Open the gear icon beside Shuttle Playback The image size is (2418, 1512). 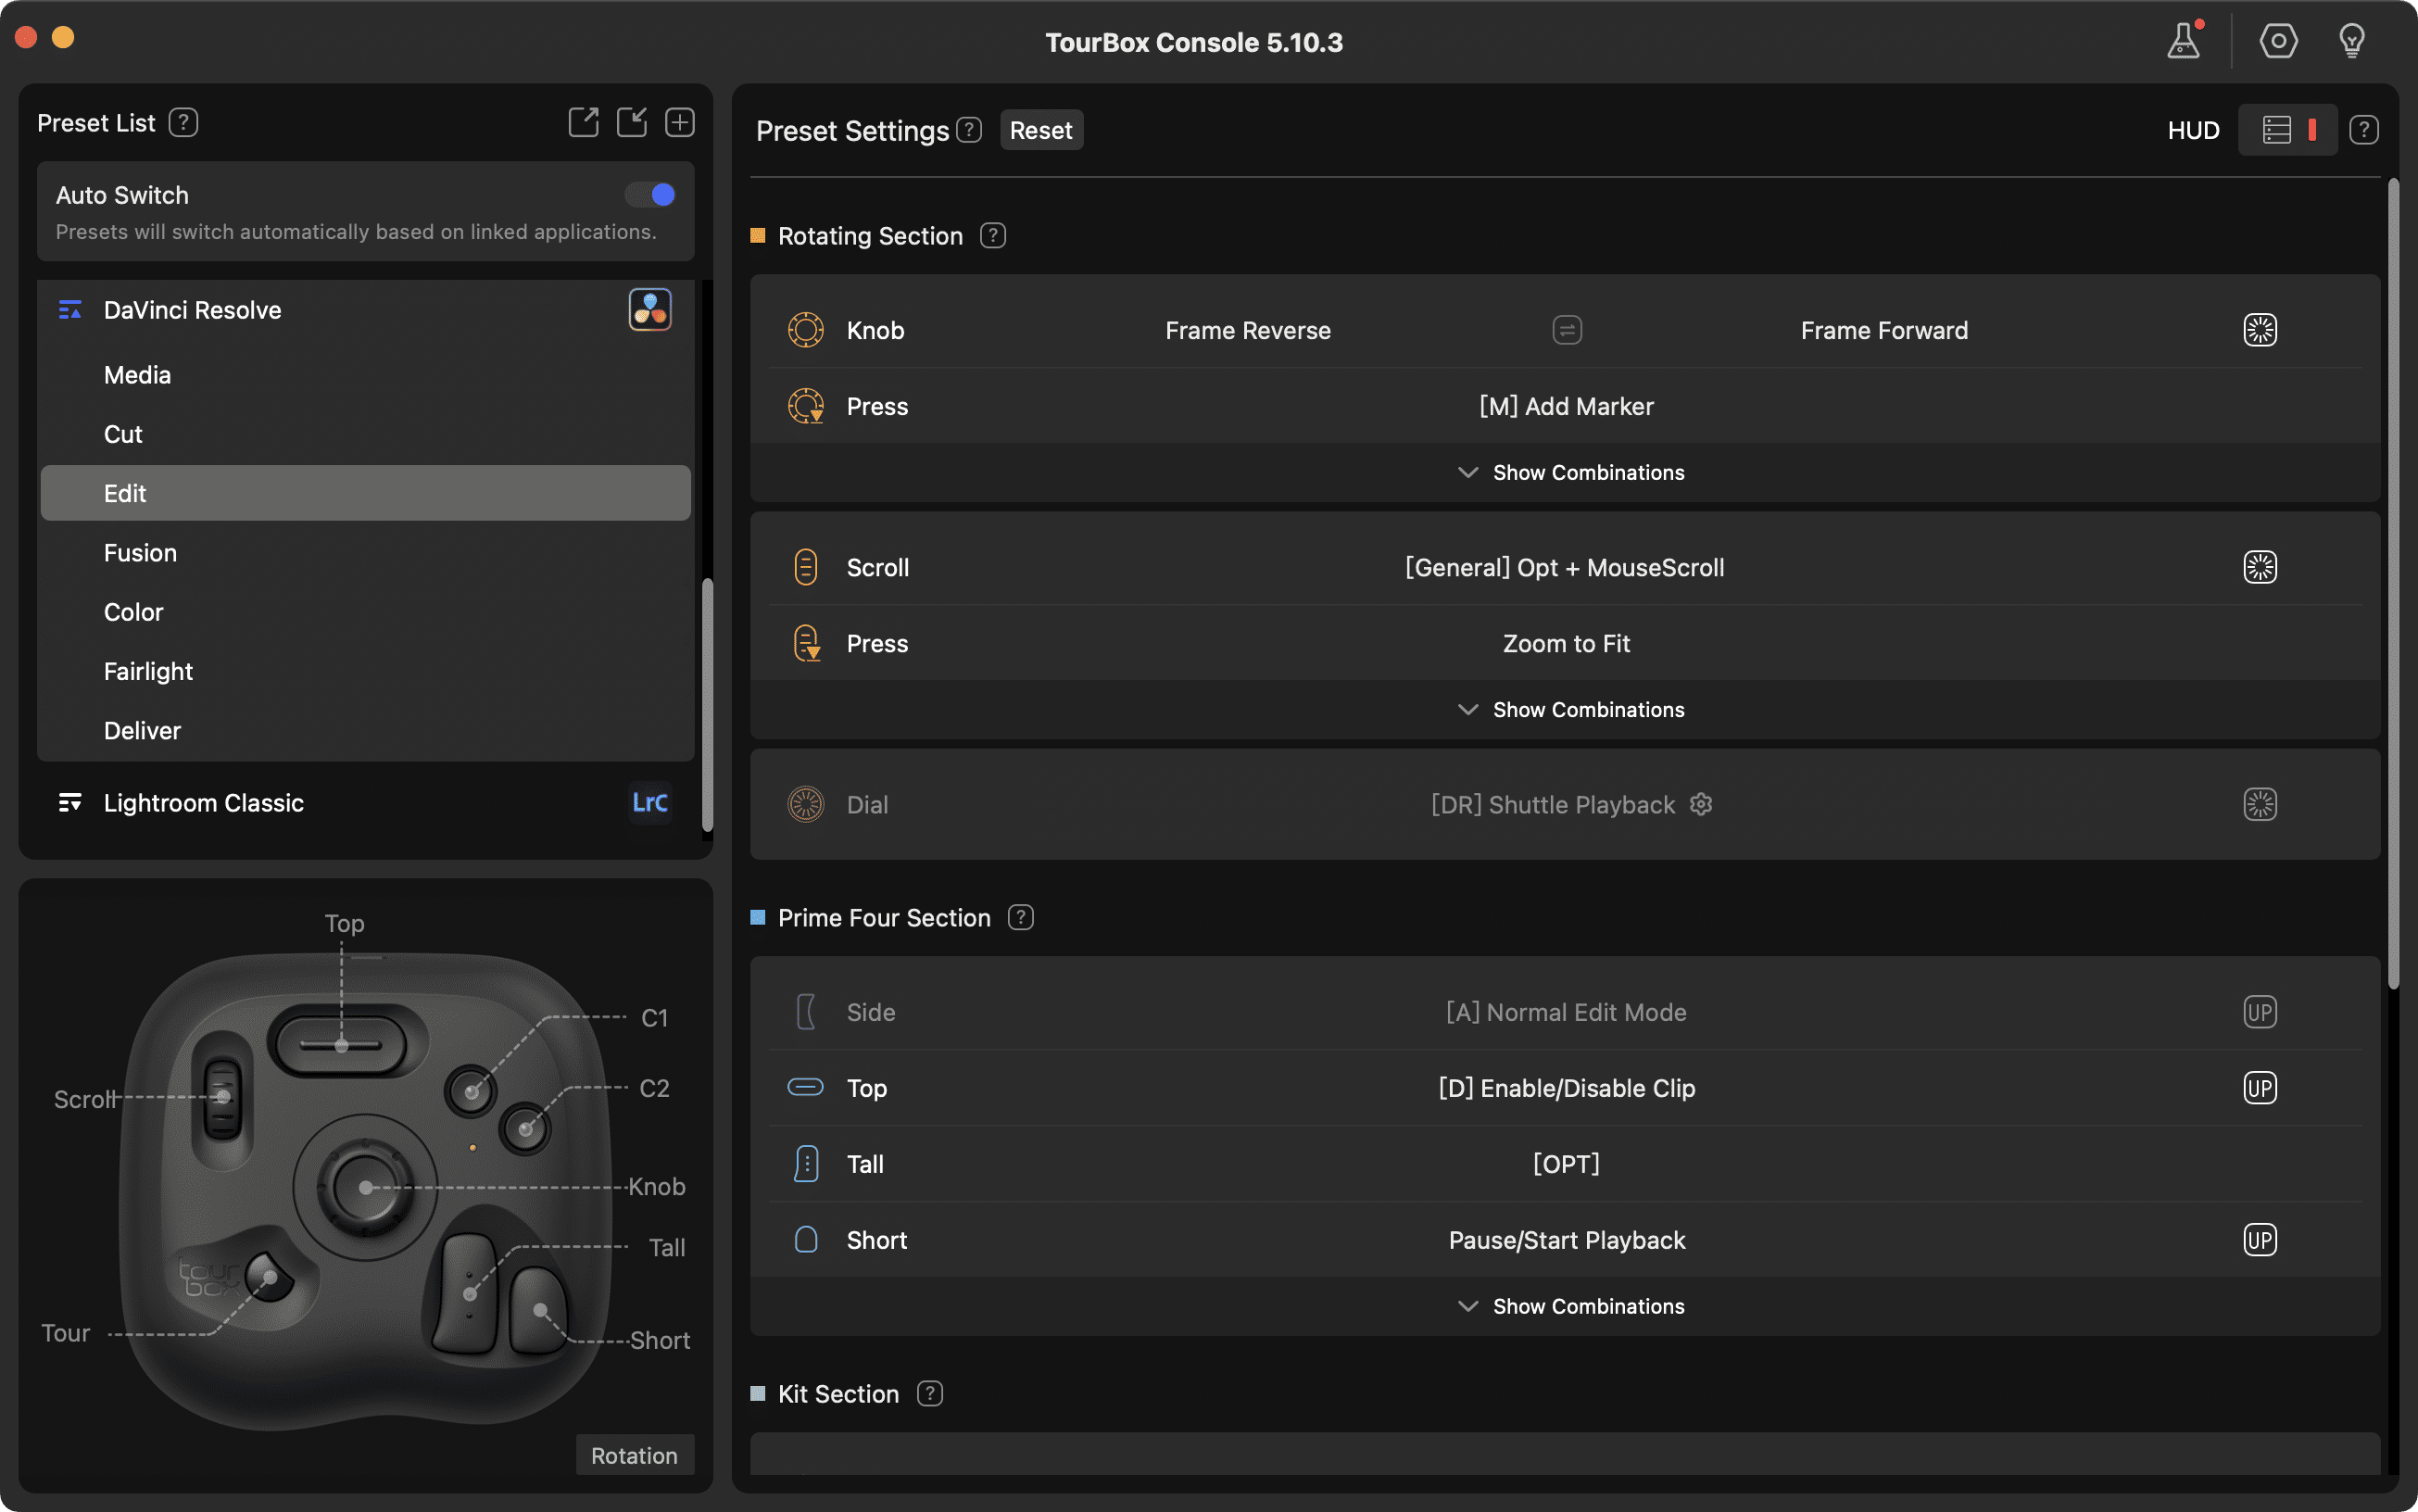tap(1700, 804)
